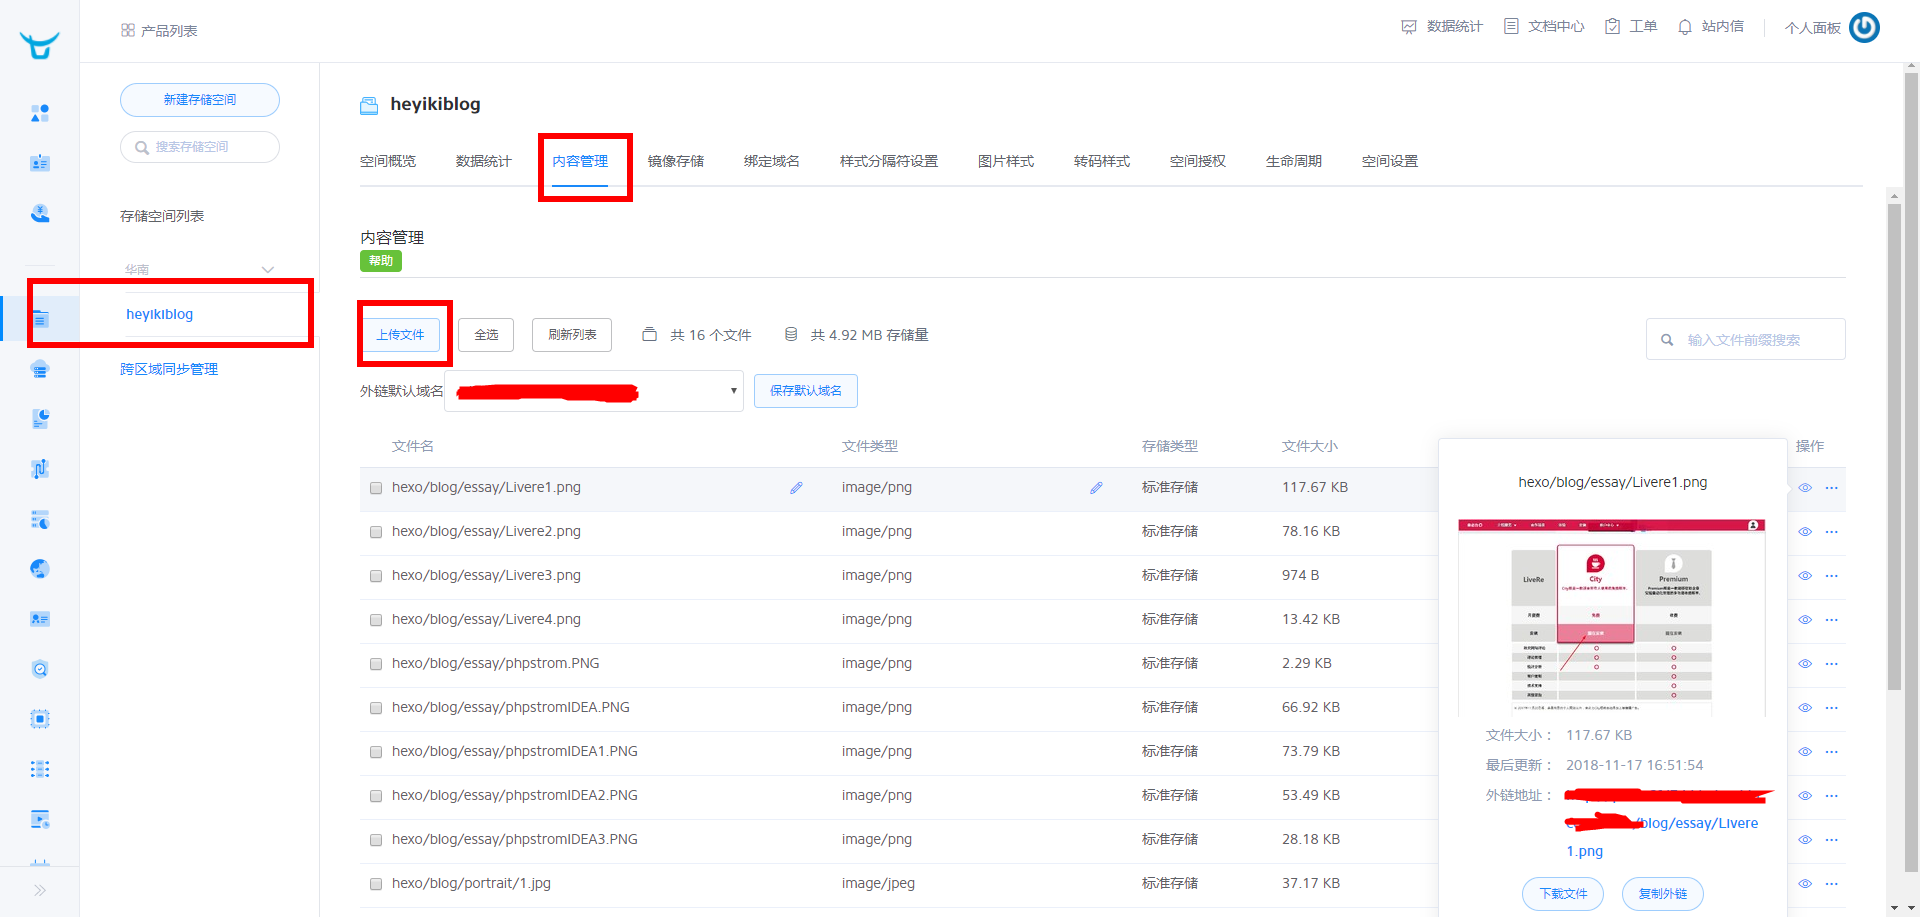Click the pencil edit icon beside Livere1.png filename
The height and width of the screenshot is (917, 1920).
point(796,488)
